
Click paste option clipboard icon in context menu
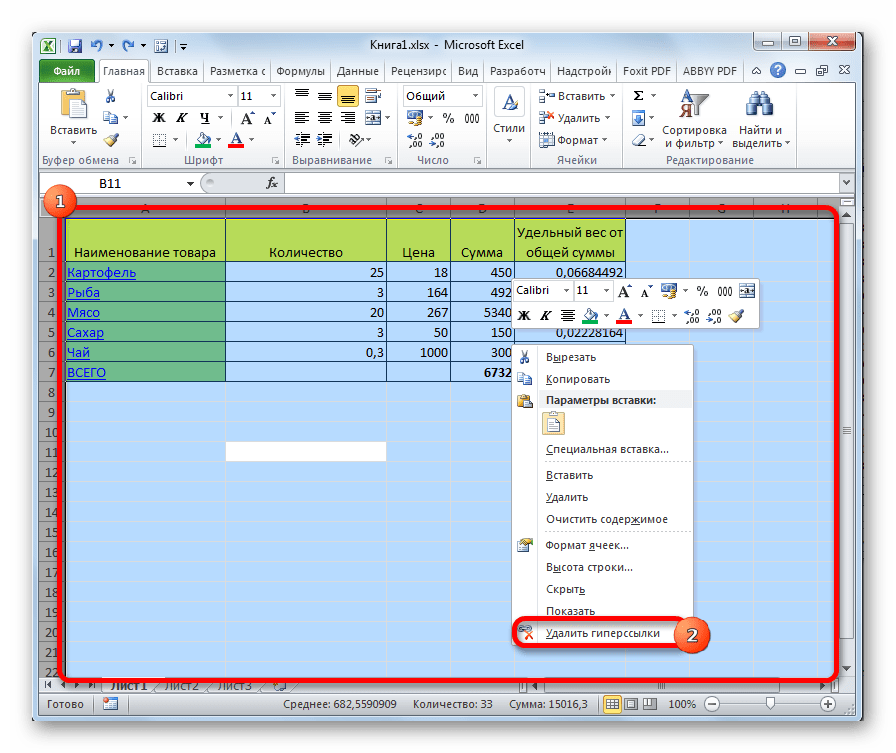555,423
